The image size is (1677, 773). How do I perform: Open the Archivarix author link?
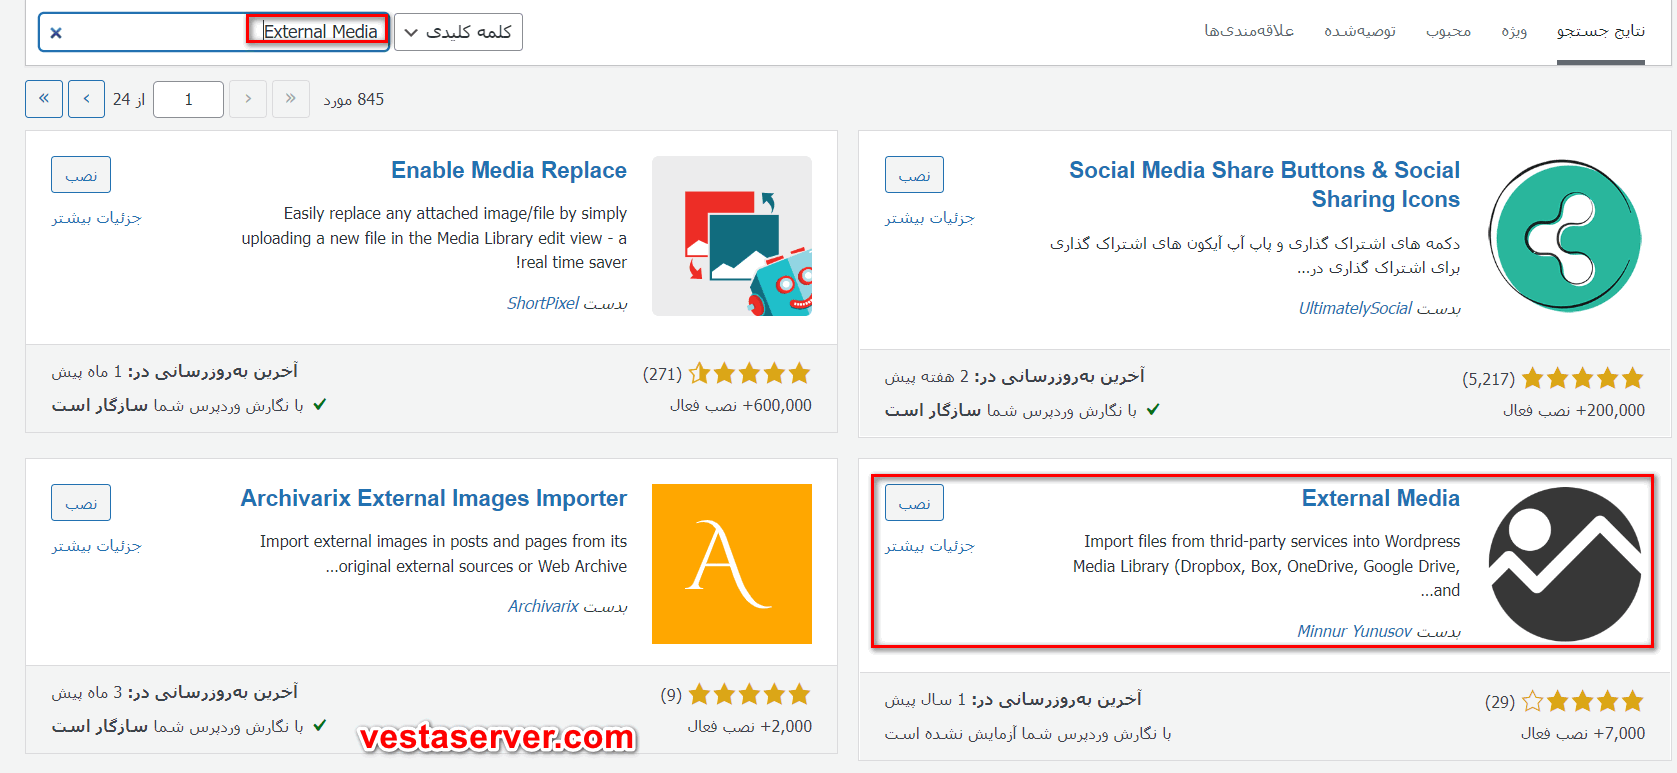pos(543,606)
